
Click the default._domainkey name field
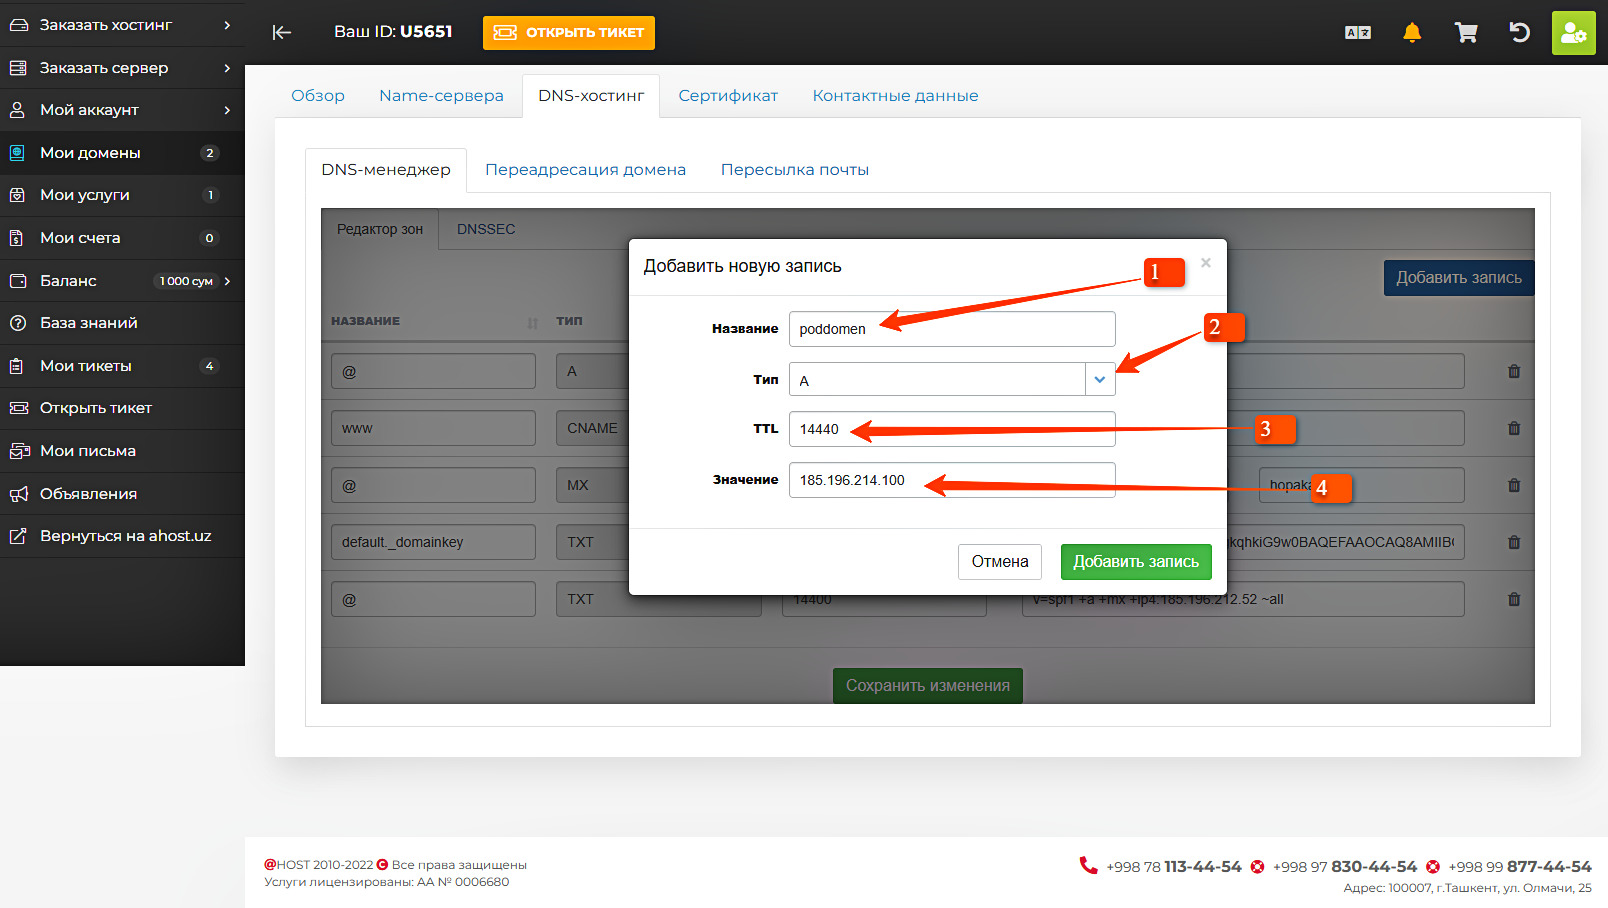(x=433, y=542)
